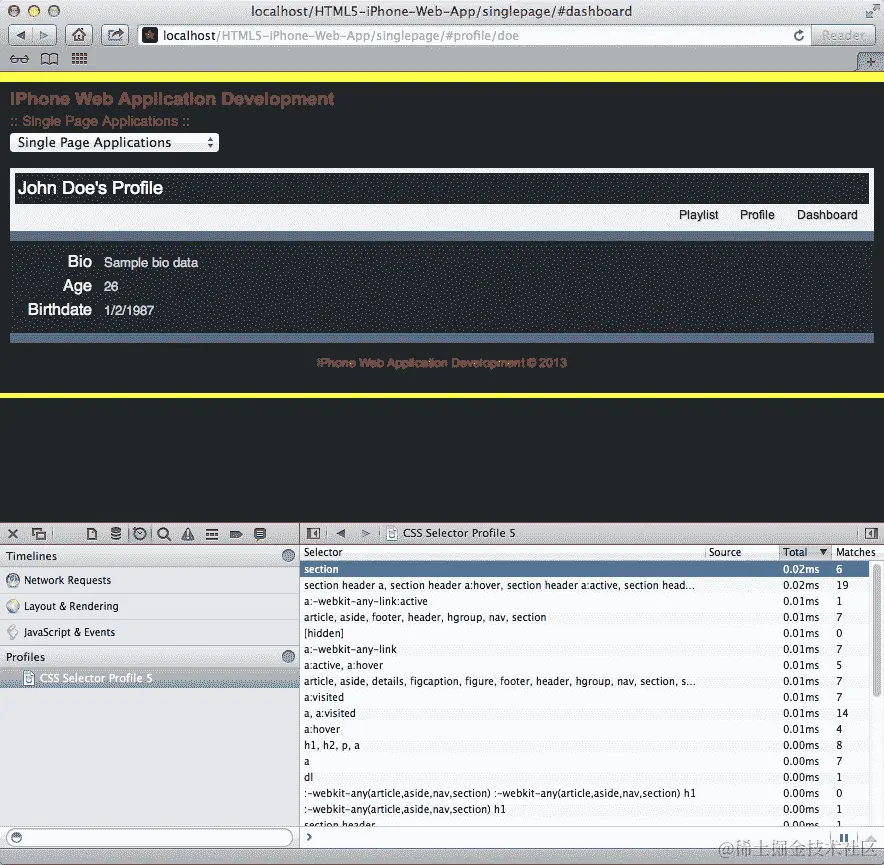Select the [hidden] selector row

[585, 633]
